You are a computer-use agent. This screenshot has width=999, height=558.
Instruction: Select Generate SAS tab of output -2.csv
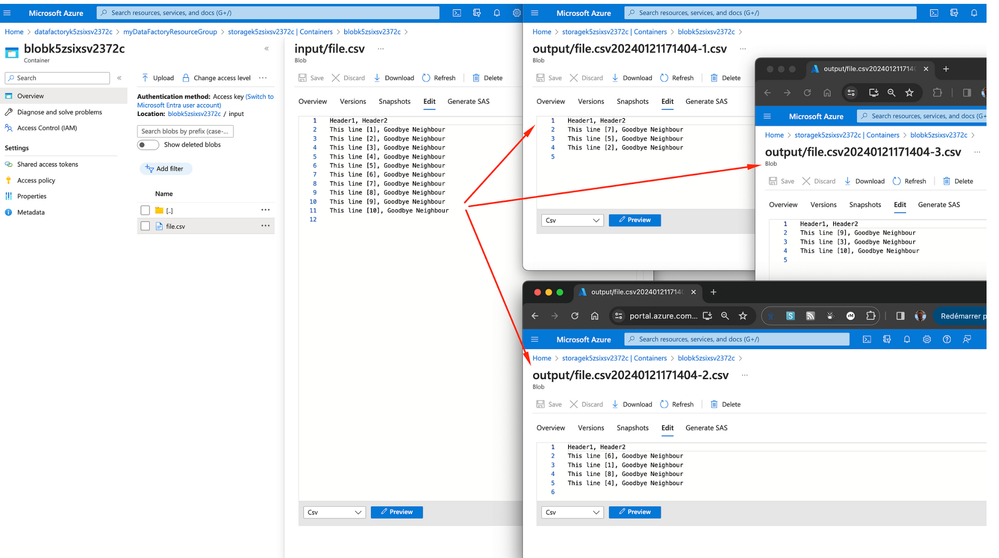click(x=706, y=428)
